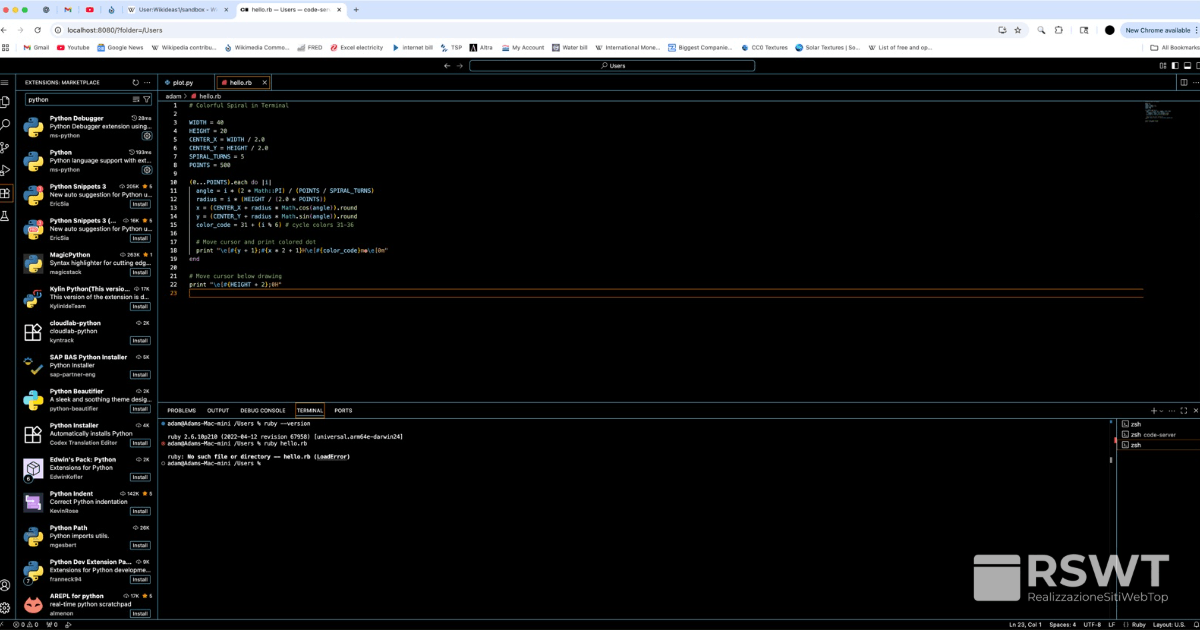Open the Source Control view
The width and height of the screenshot is (1200, 630).
click(5, 147)
